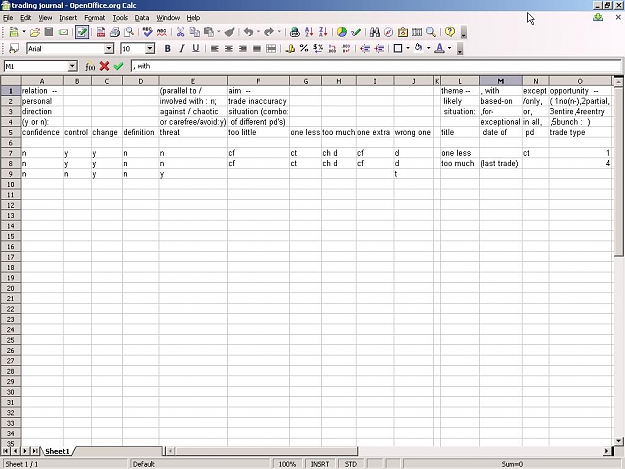Open the Paste options dropdown arrow

218,32
